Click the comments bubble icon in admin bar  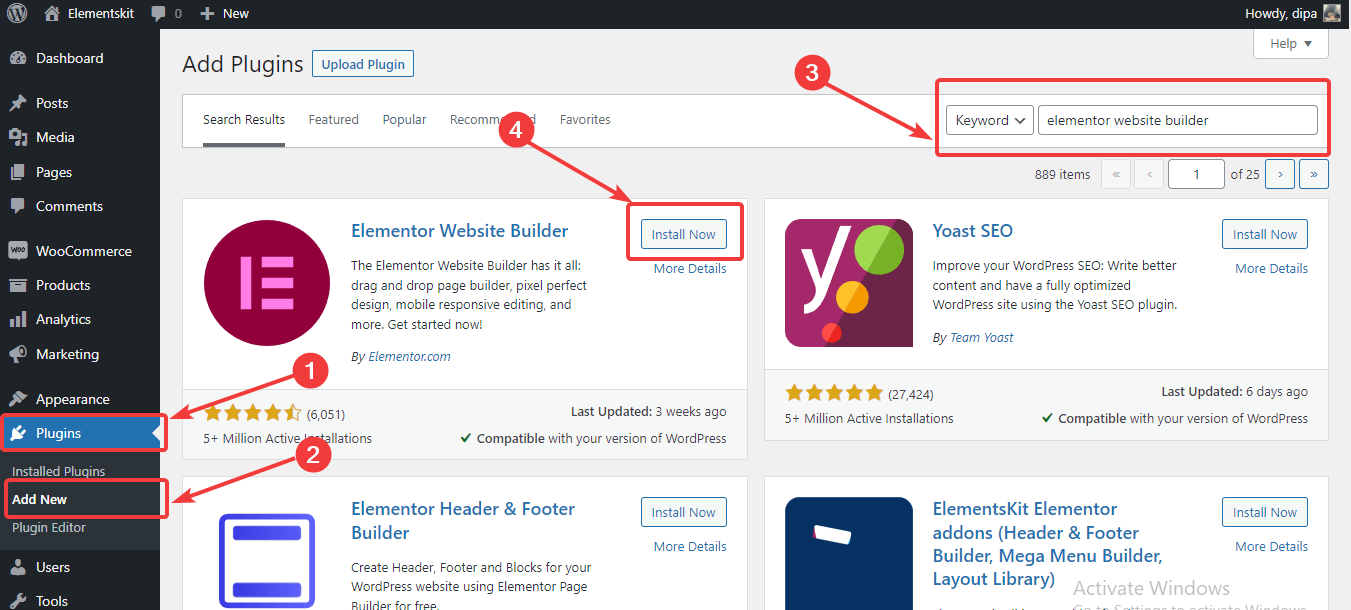pos(158,14)
